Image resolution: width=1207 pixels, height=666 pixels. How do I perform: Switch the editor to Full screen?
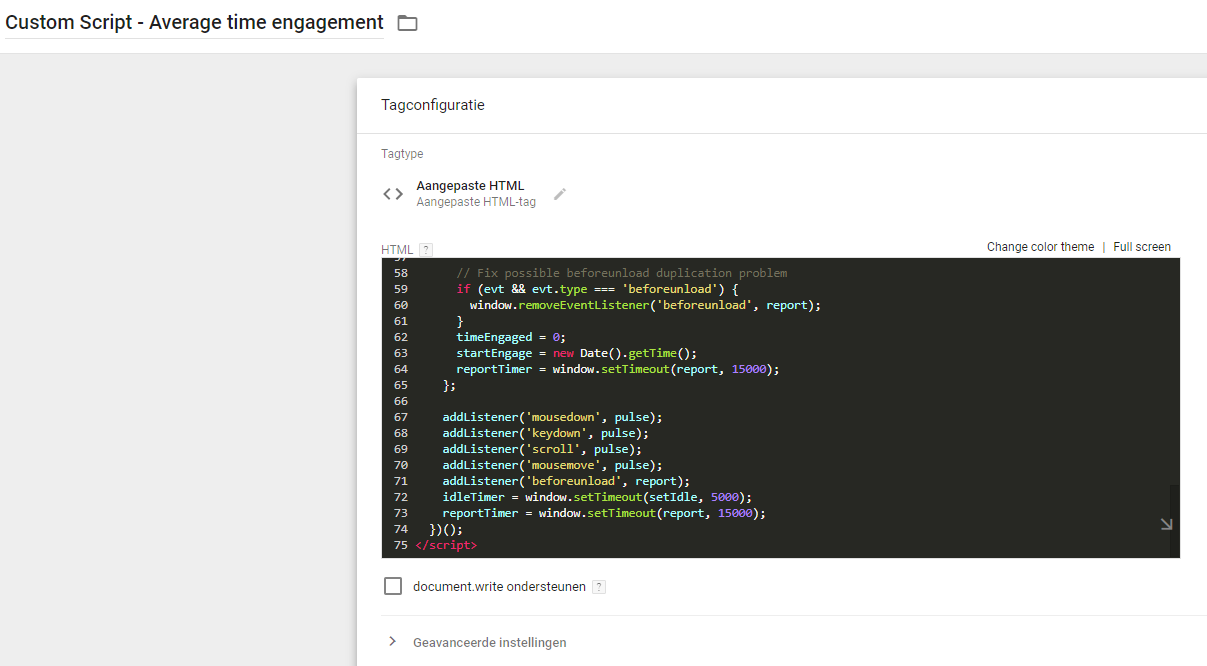[x=1141, y=247]
